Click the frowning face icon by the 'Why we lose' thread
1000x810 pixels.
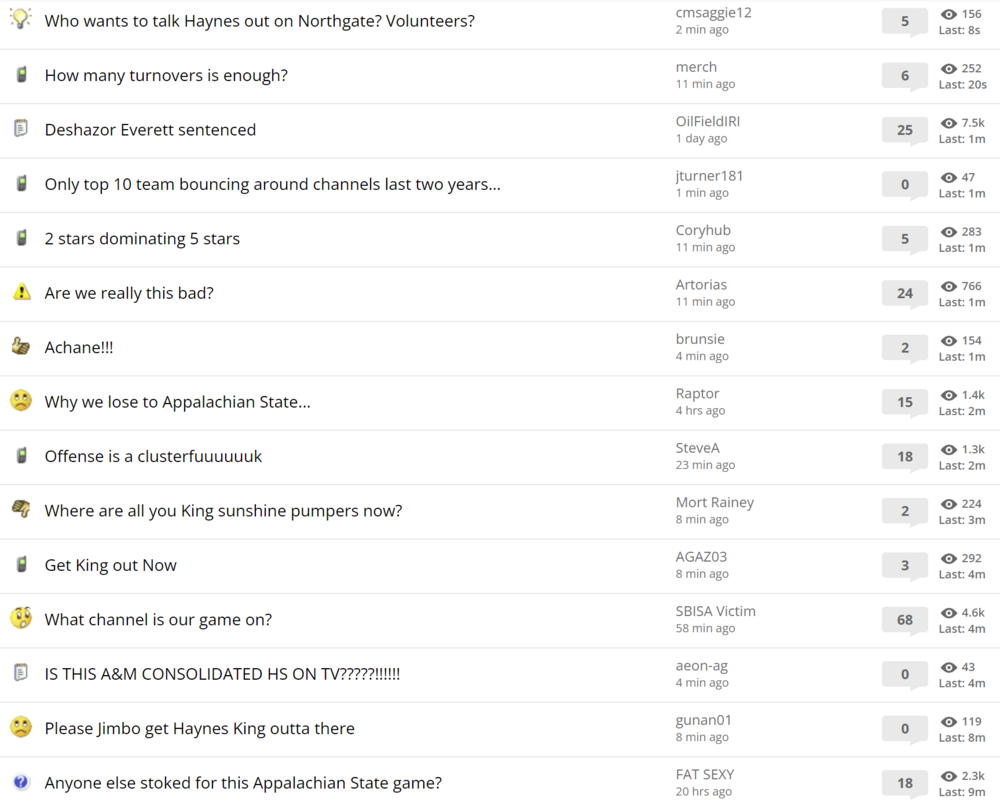coord(21,401)
